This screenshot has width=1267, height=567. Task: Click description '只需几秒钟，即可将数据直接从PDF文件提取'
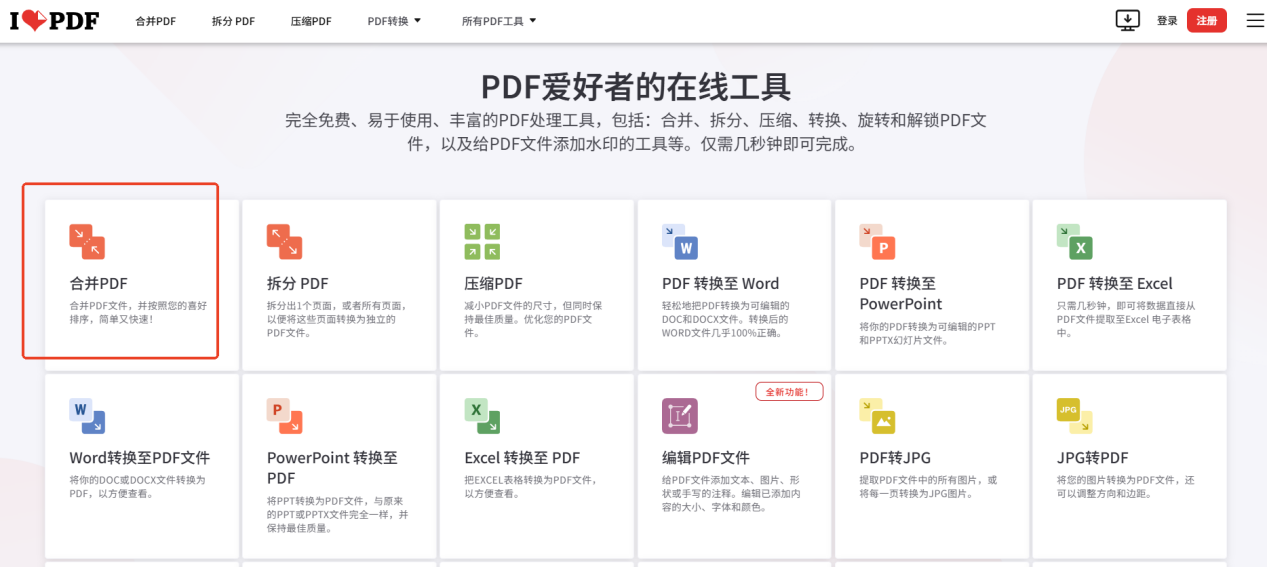click(1126, 319)
